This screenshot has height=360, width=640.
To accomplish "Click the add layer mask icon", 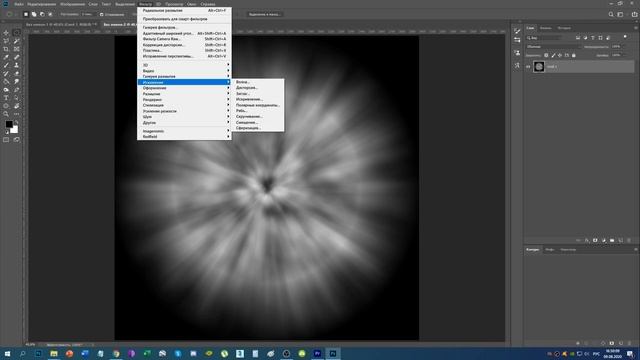I will click(x=595, y=240).
